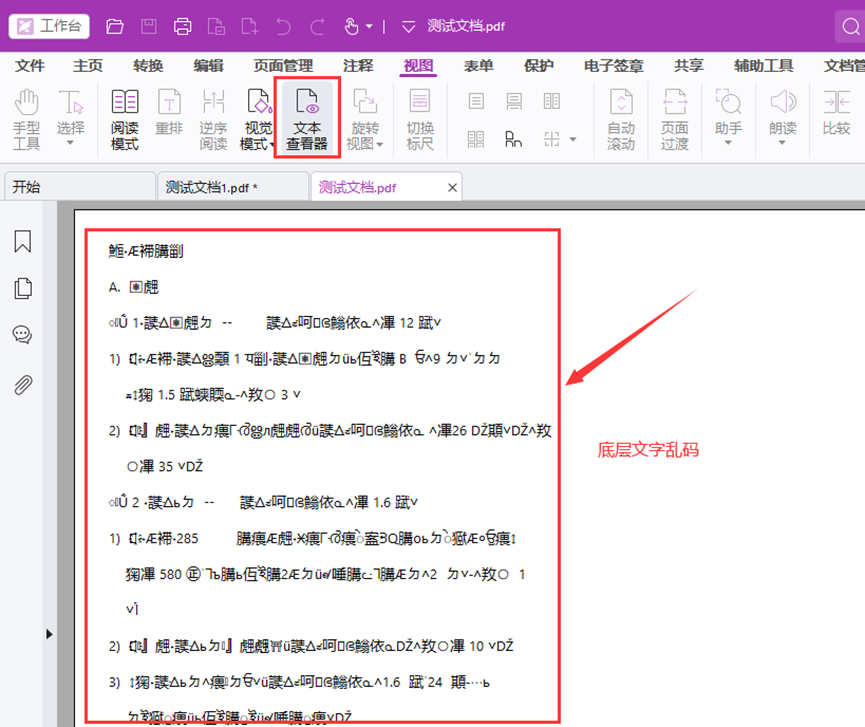Expand the quick access customize dropdown arrow
865x727 pixels.
[x=407, y=26]
